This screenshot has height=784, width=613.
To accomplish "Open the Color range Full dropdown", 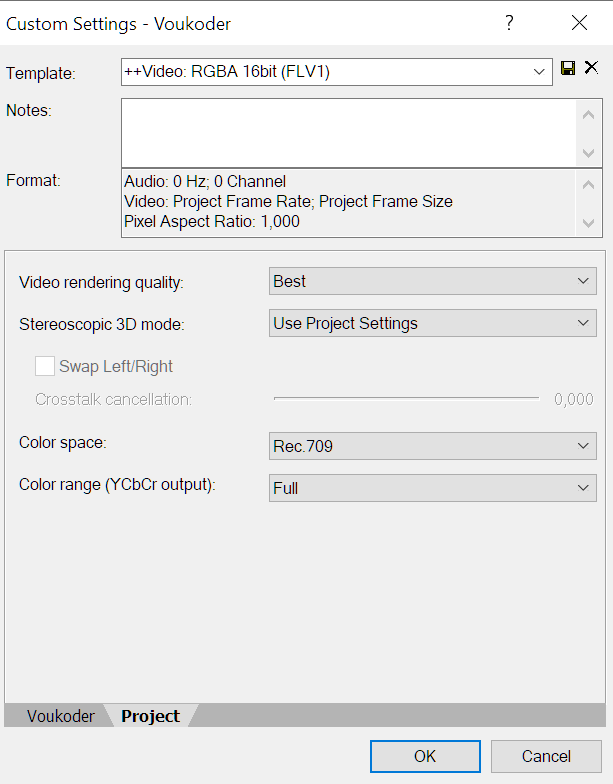I will tap(432, 488).
